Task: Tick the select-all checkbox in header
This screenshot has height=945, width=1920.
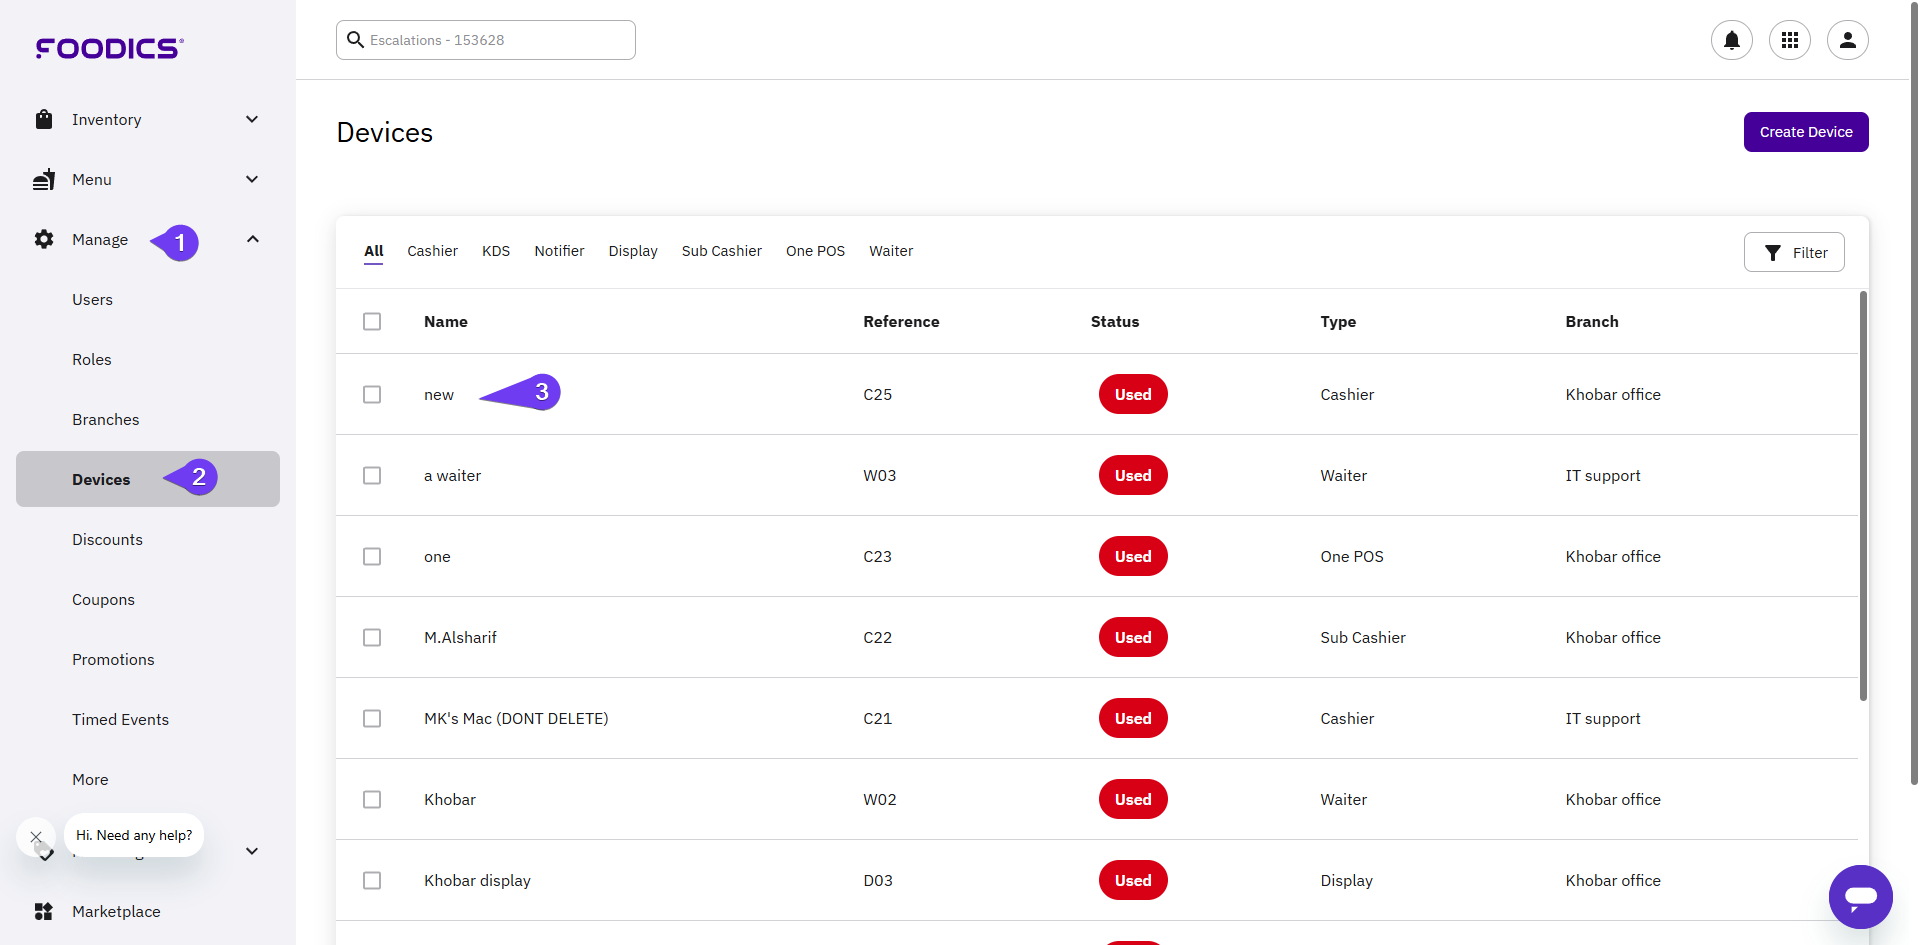Action: tap(372, 321)
